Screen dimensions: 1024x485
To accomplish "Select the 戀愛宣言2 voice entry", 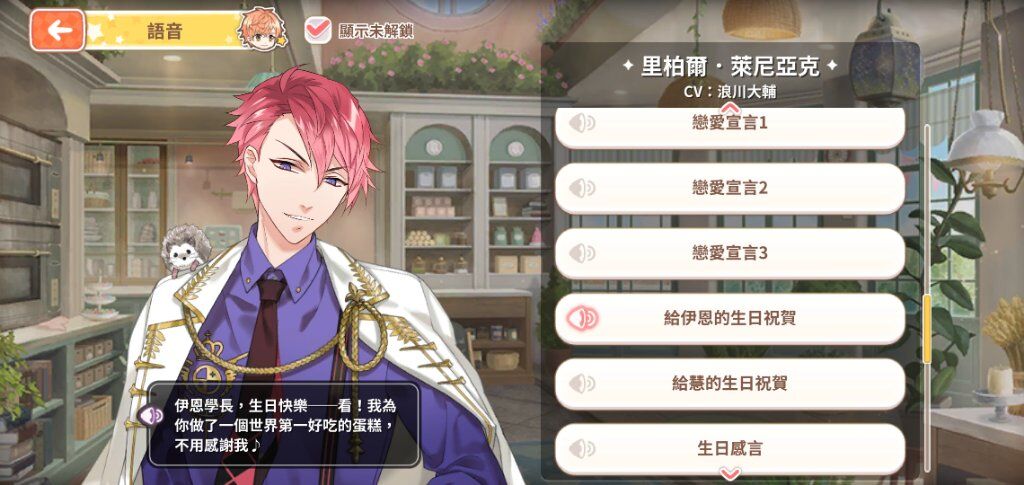I will 729,188.
